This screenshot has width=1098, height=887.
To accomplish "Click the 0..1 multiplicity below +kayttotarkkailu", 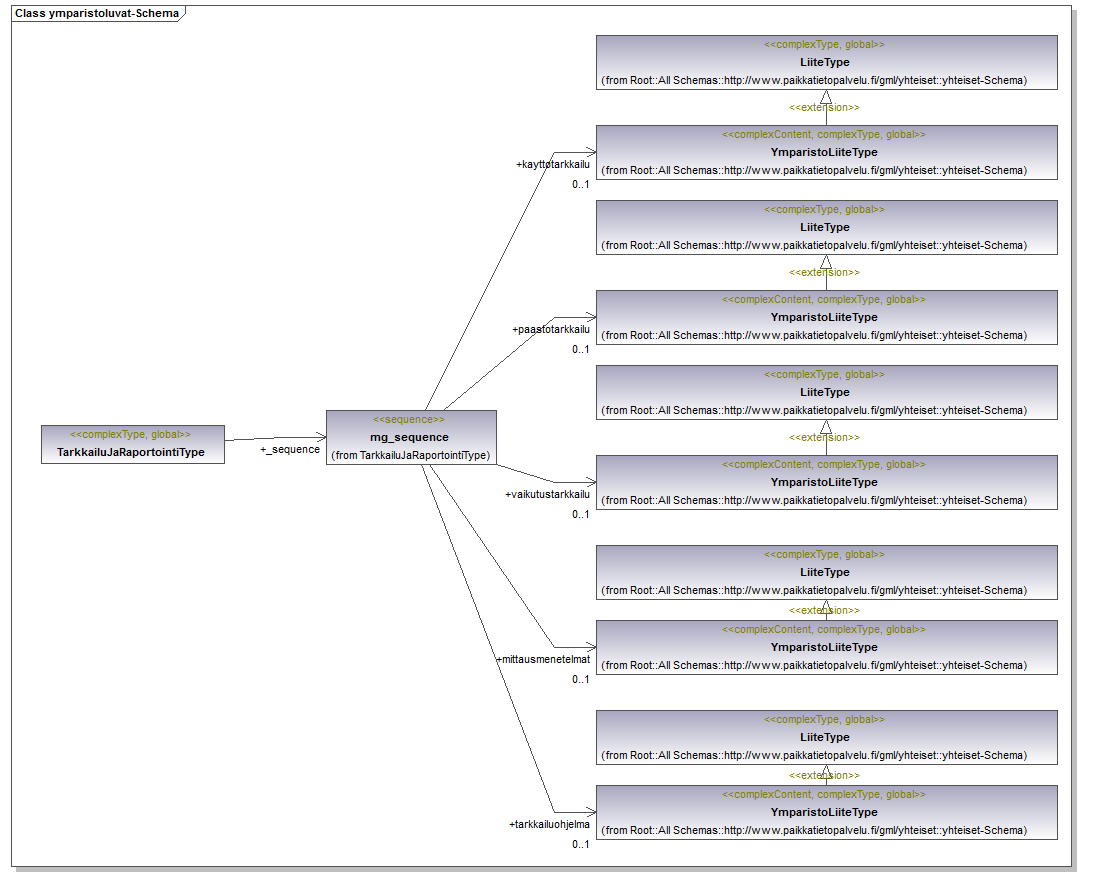I will 581,184.
